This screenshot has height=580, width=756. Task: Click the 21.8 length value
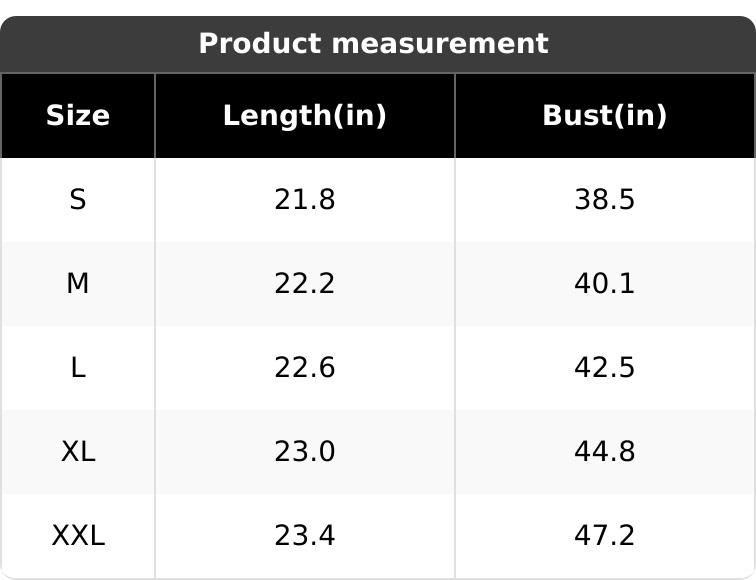coord(304,200)
